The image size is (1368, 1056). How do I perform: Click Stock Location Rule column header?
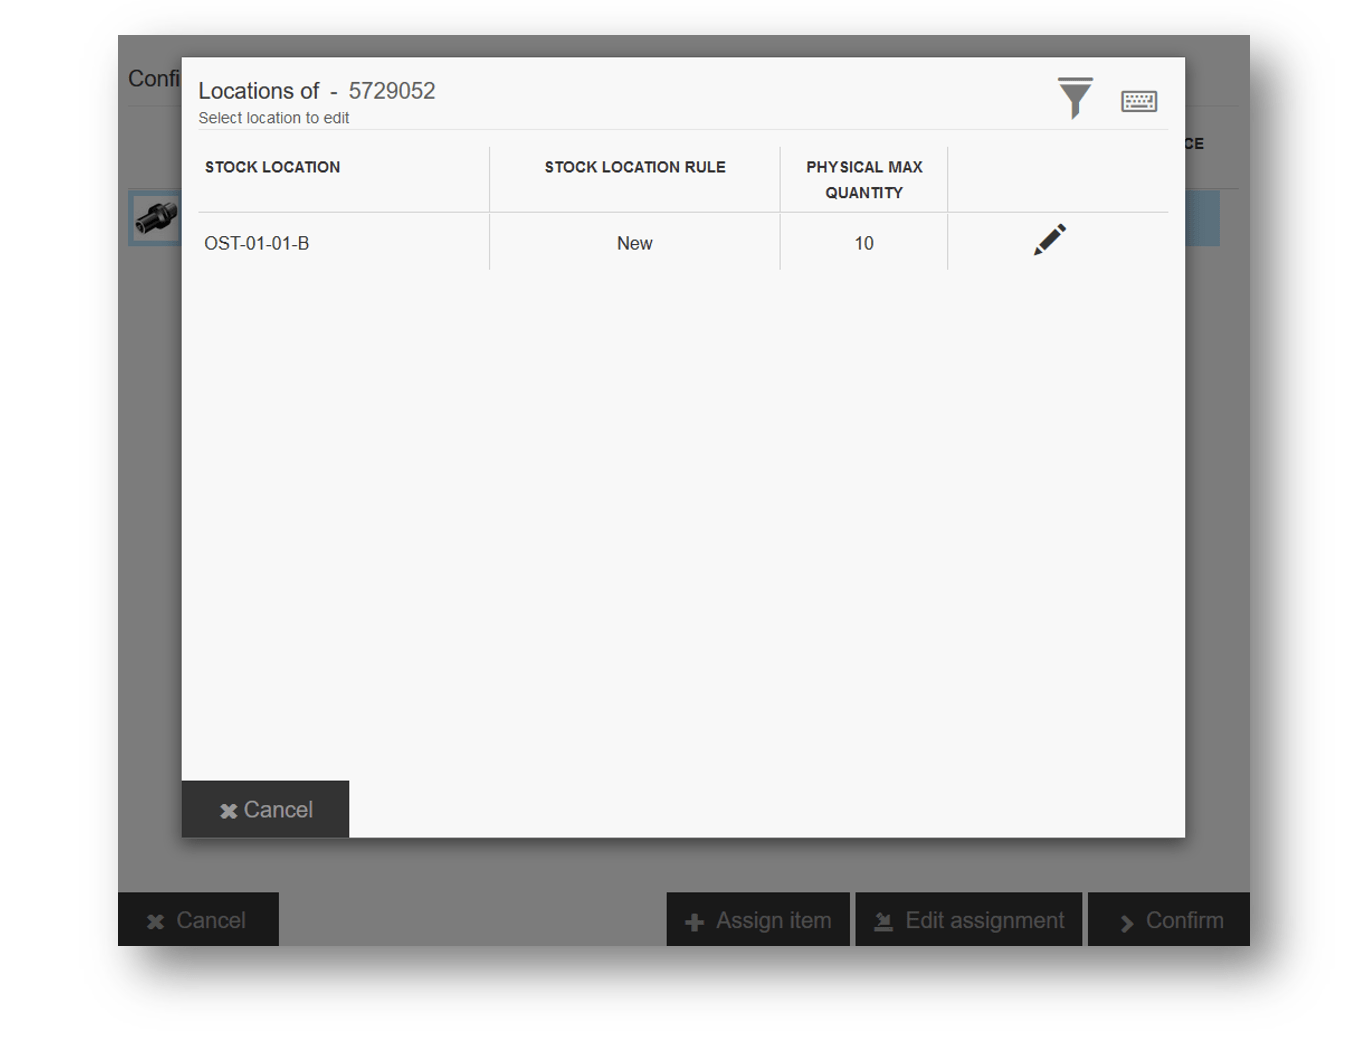(x=635, y=167)
